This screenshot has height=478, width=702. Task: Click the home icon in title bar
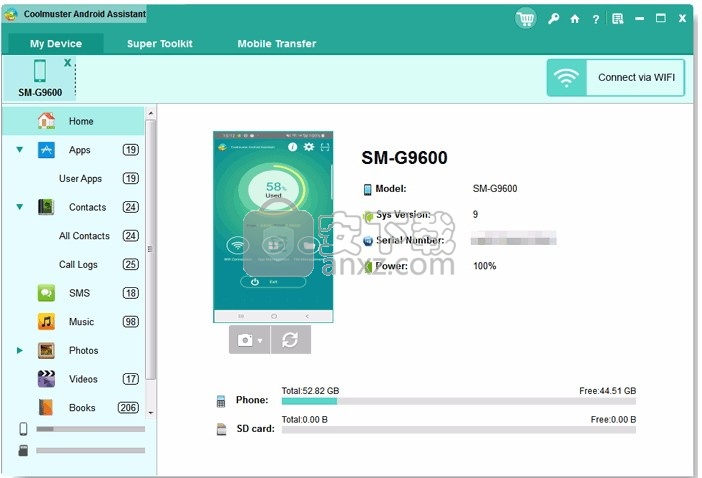pyautogui.click(x=575, y=19)
